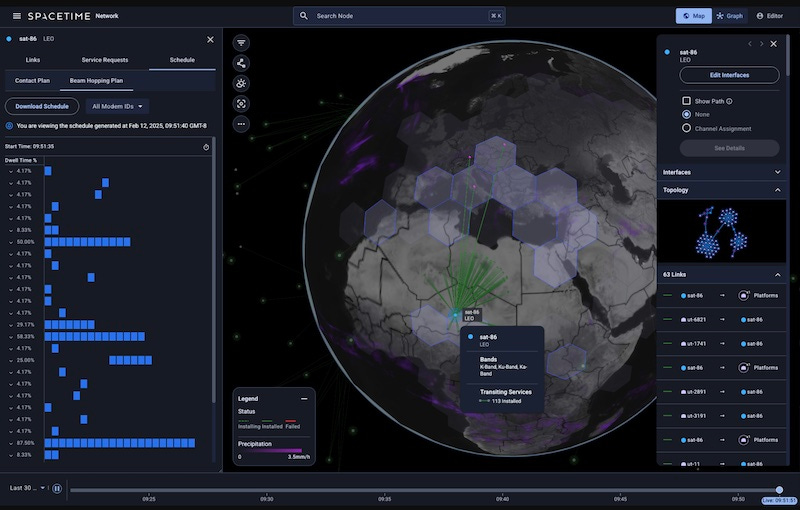Select the None radio option
800x510 pixels.
686,115
